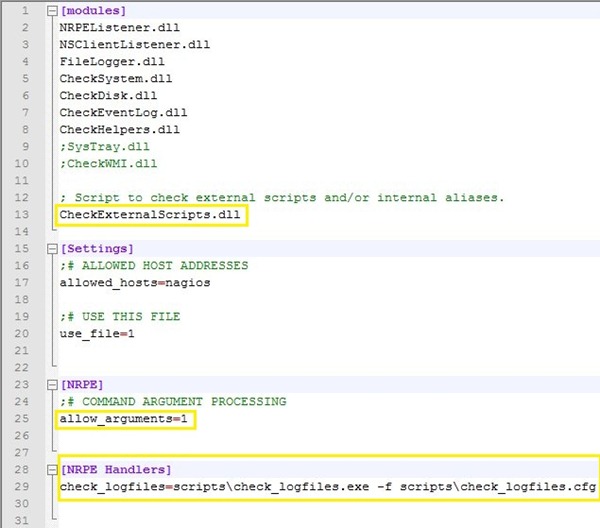
Task: Click the USE THIS FILE comment
Action: [120, 317]
